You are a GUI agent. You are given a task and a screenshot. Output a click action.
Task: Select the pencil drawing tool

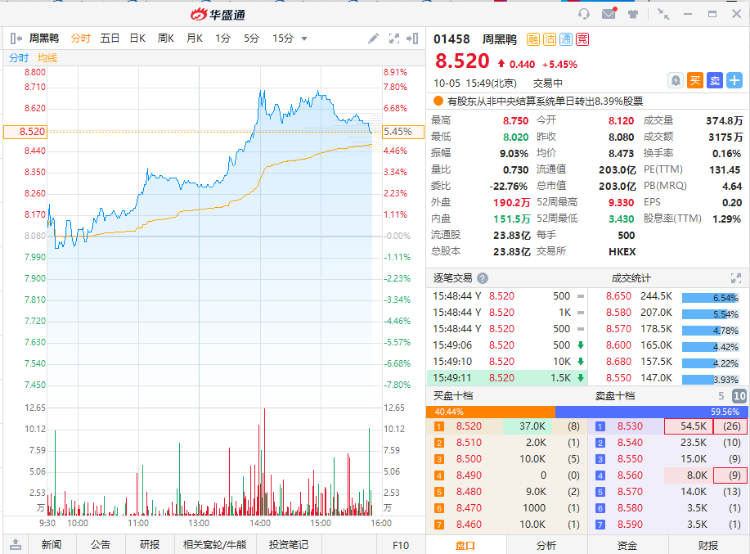373,38
